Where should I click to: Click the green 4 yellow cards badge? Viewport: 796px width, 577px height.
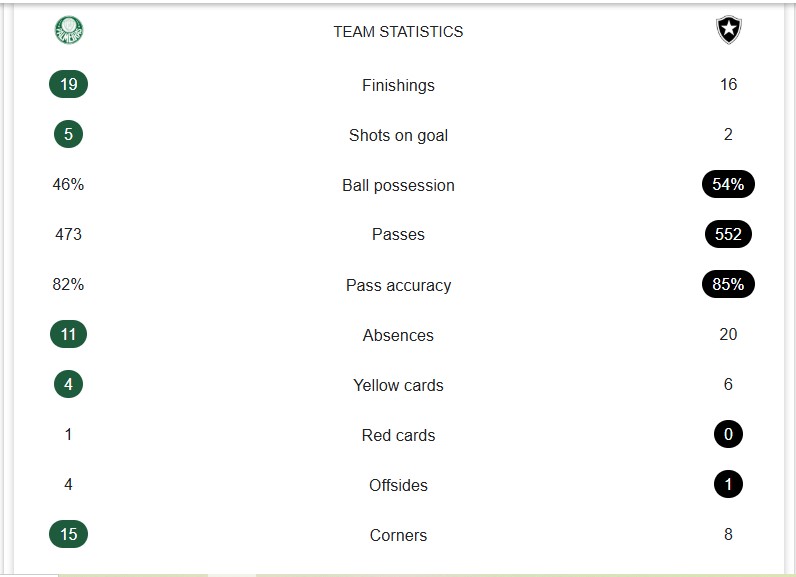[x=68, y=385]
